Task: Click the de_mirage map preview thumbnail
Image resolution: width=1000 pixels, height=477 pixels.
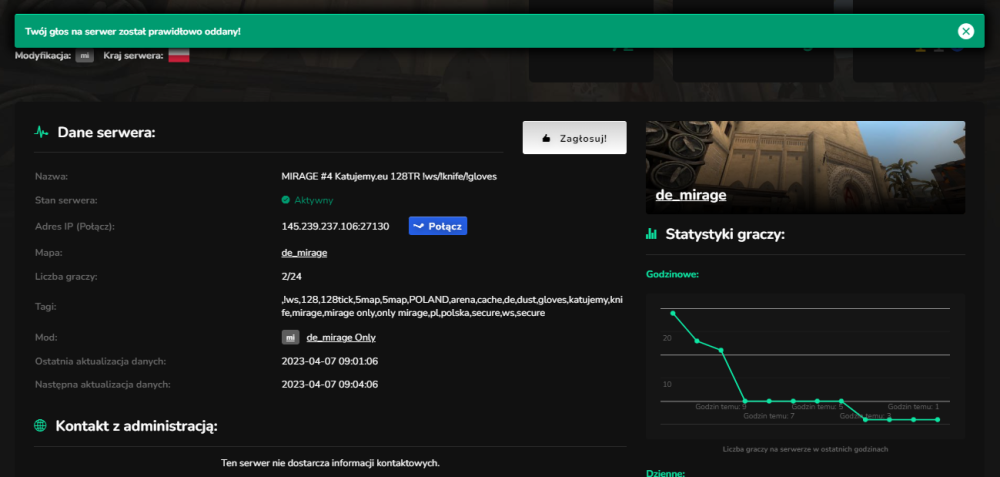Action: click(x=805, y=167)
